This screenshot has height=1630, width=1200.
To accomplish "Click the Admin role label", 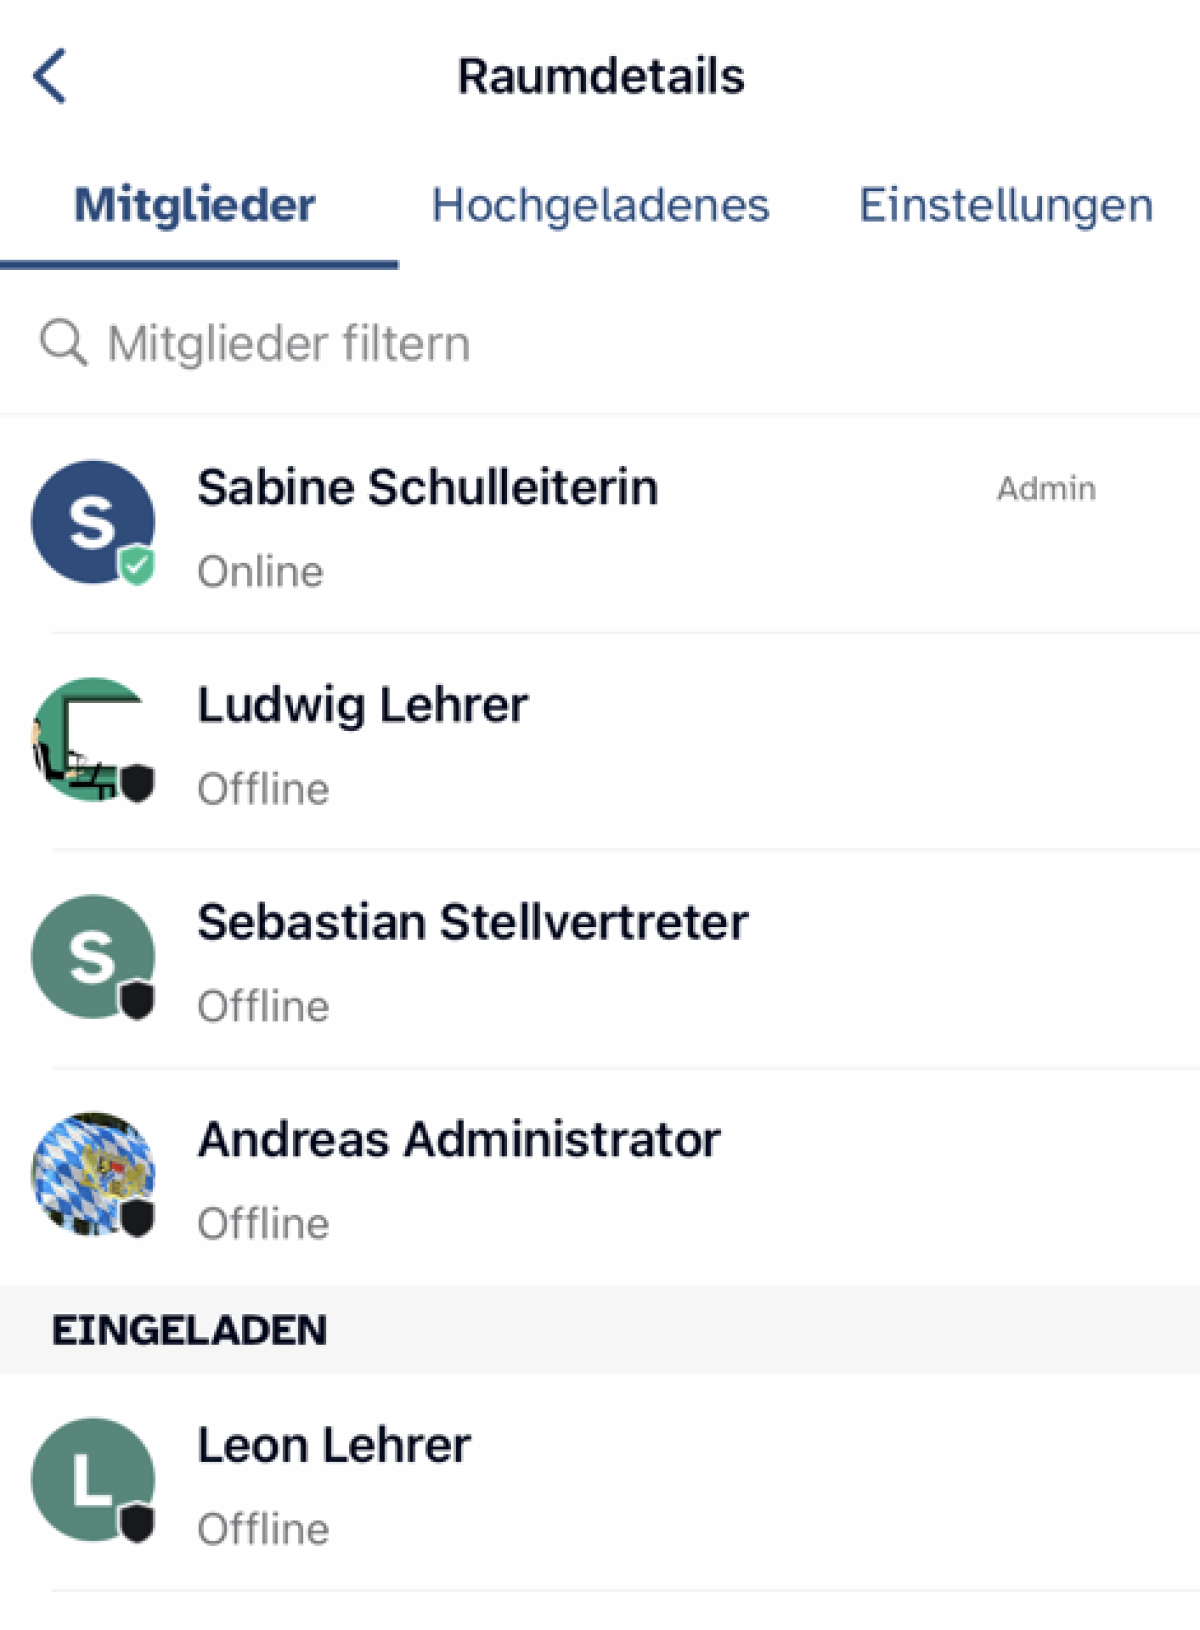I will coord(1046,489).
